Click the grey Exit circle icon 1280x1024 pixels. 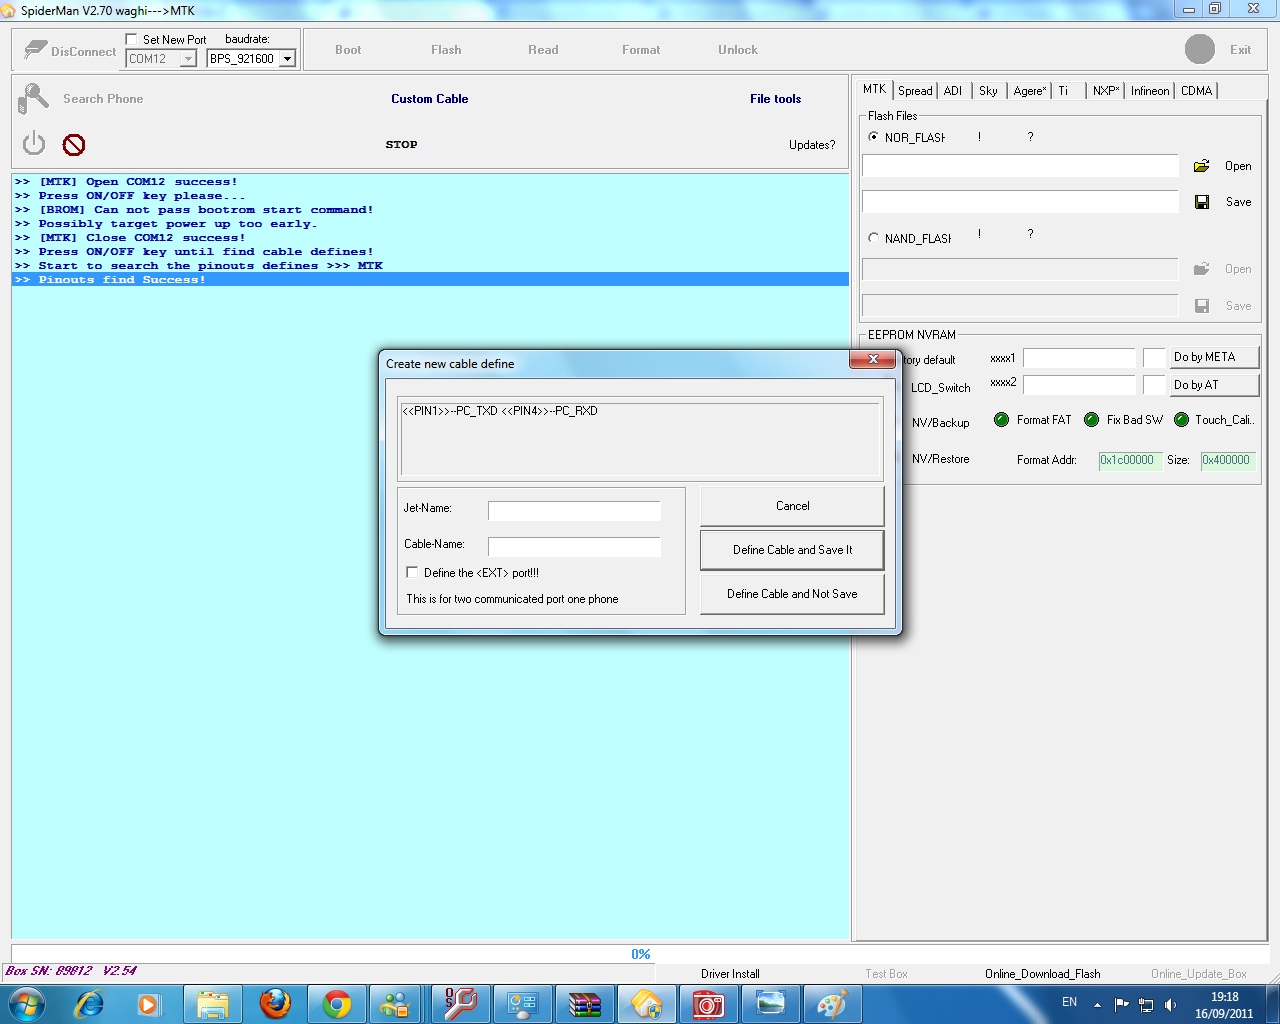[x=1200, y=49]
